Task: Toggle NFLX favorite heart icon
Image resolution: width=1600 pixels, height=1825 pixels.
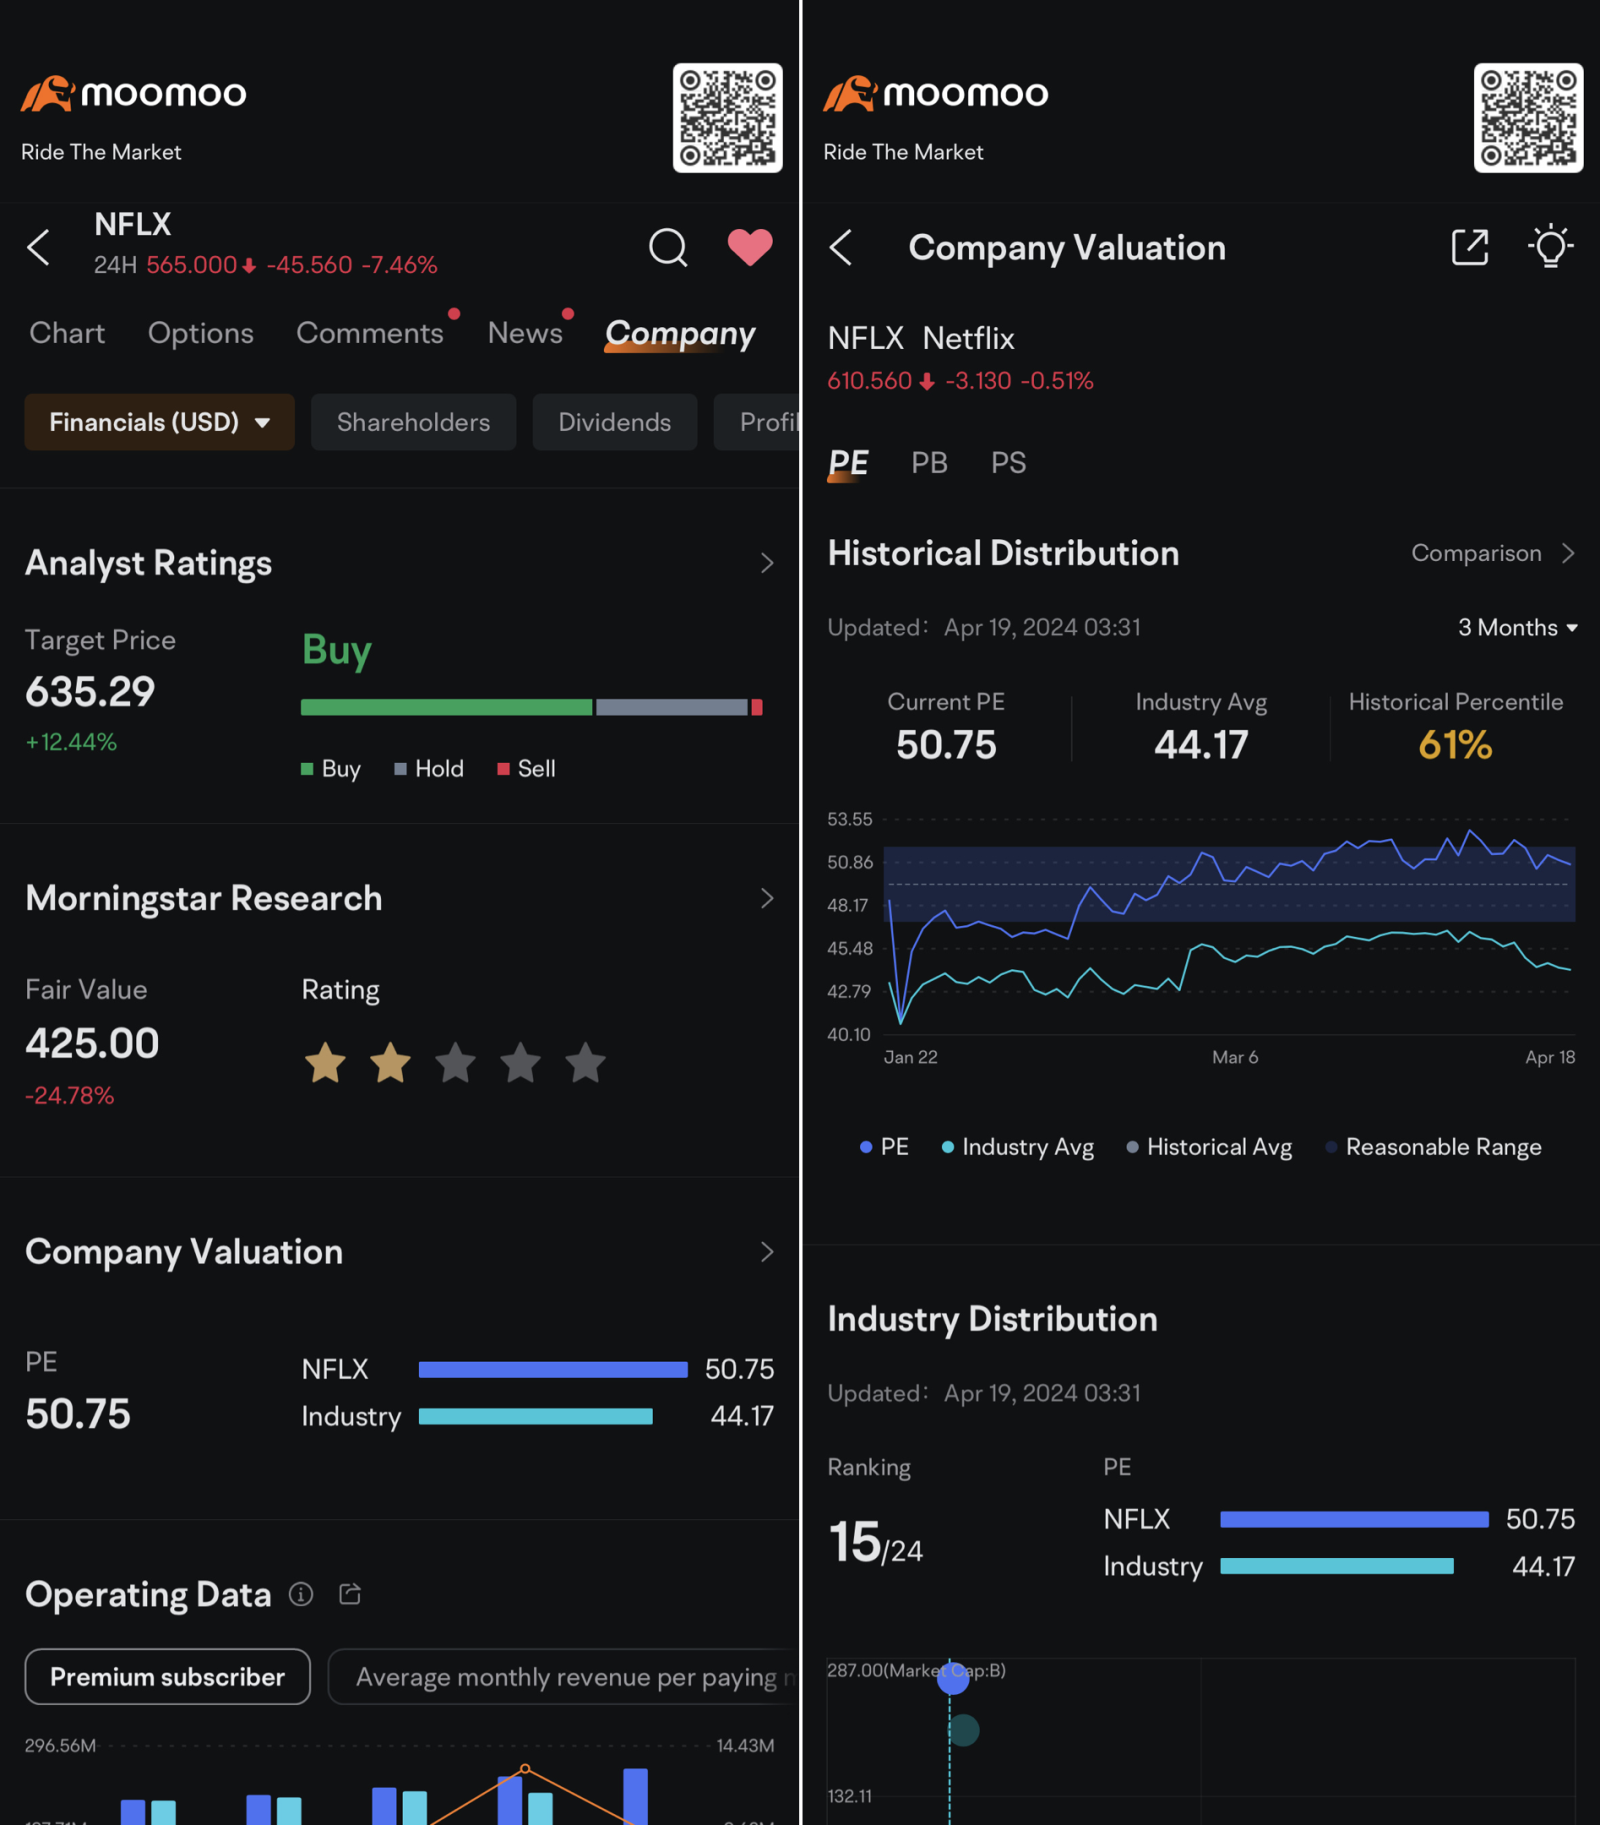Action: [x=749, y=247]
